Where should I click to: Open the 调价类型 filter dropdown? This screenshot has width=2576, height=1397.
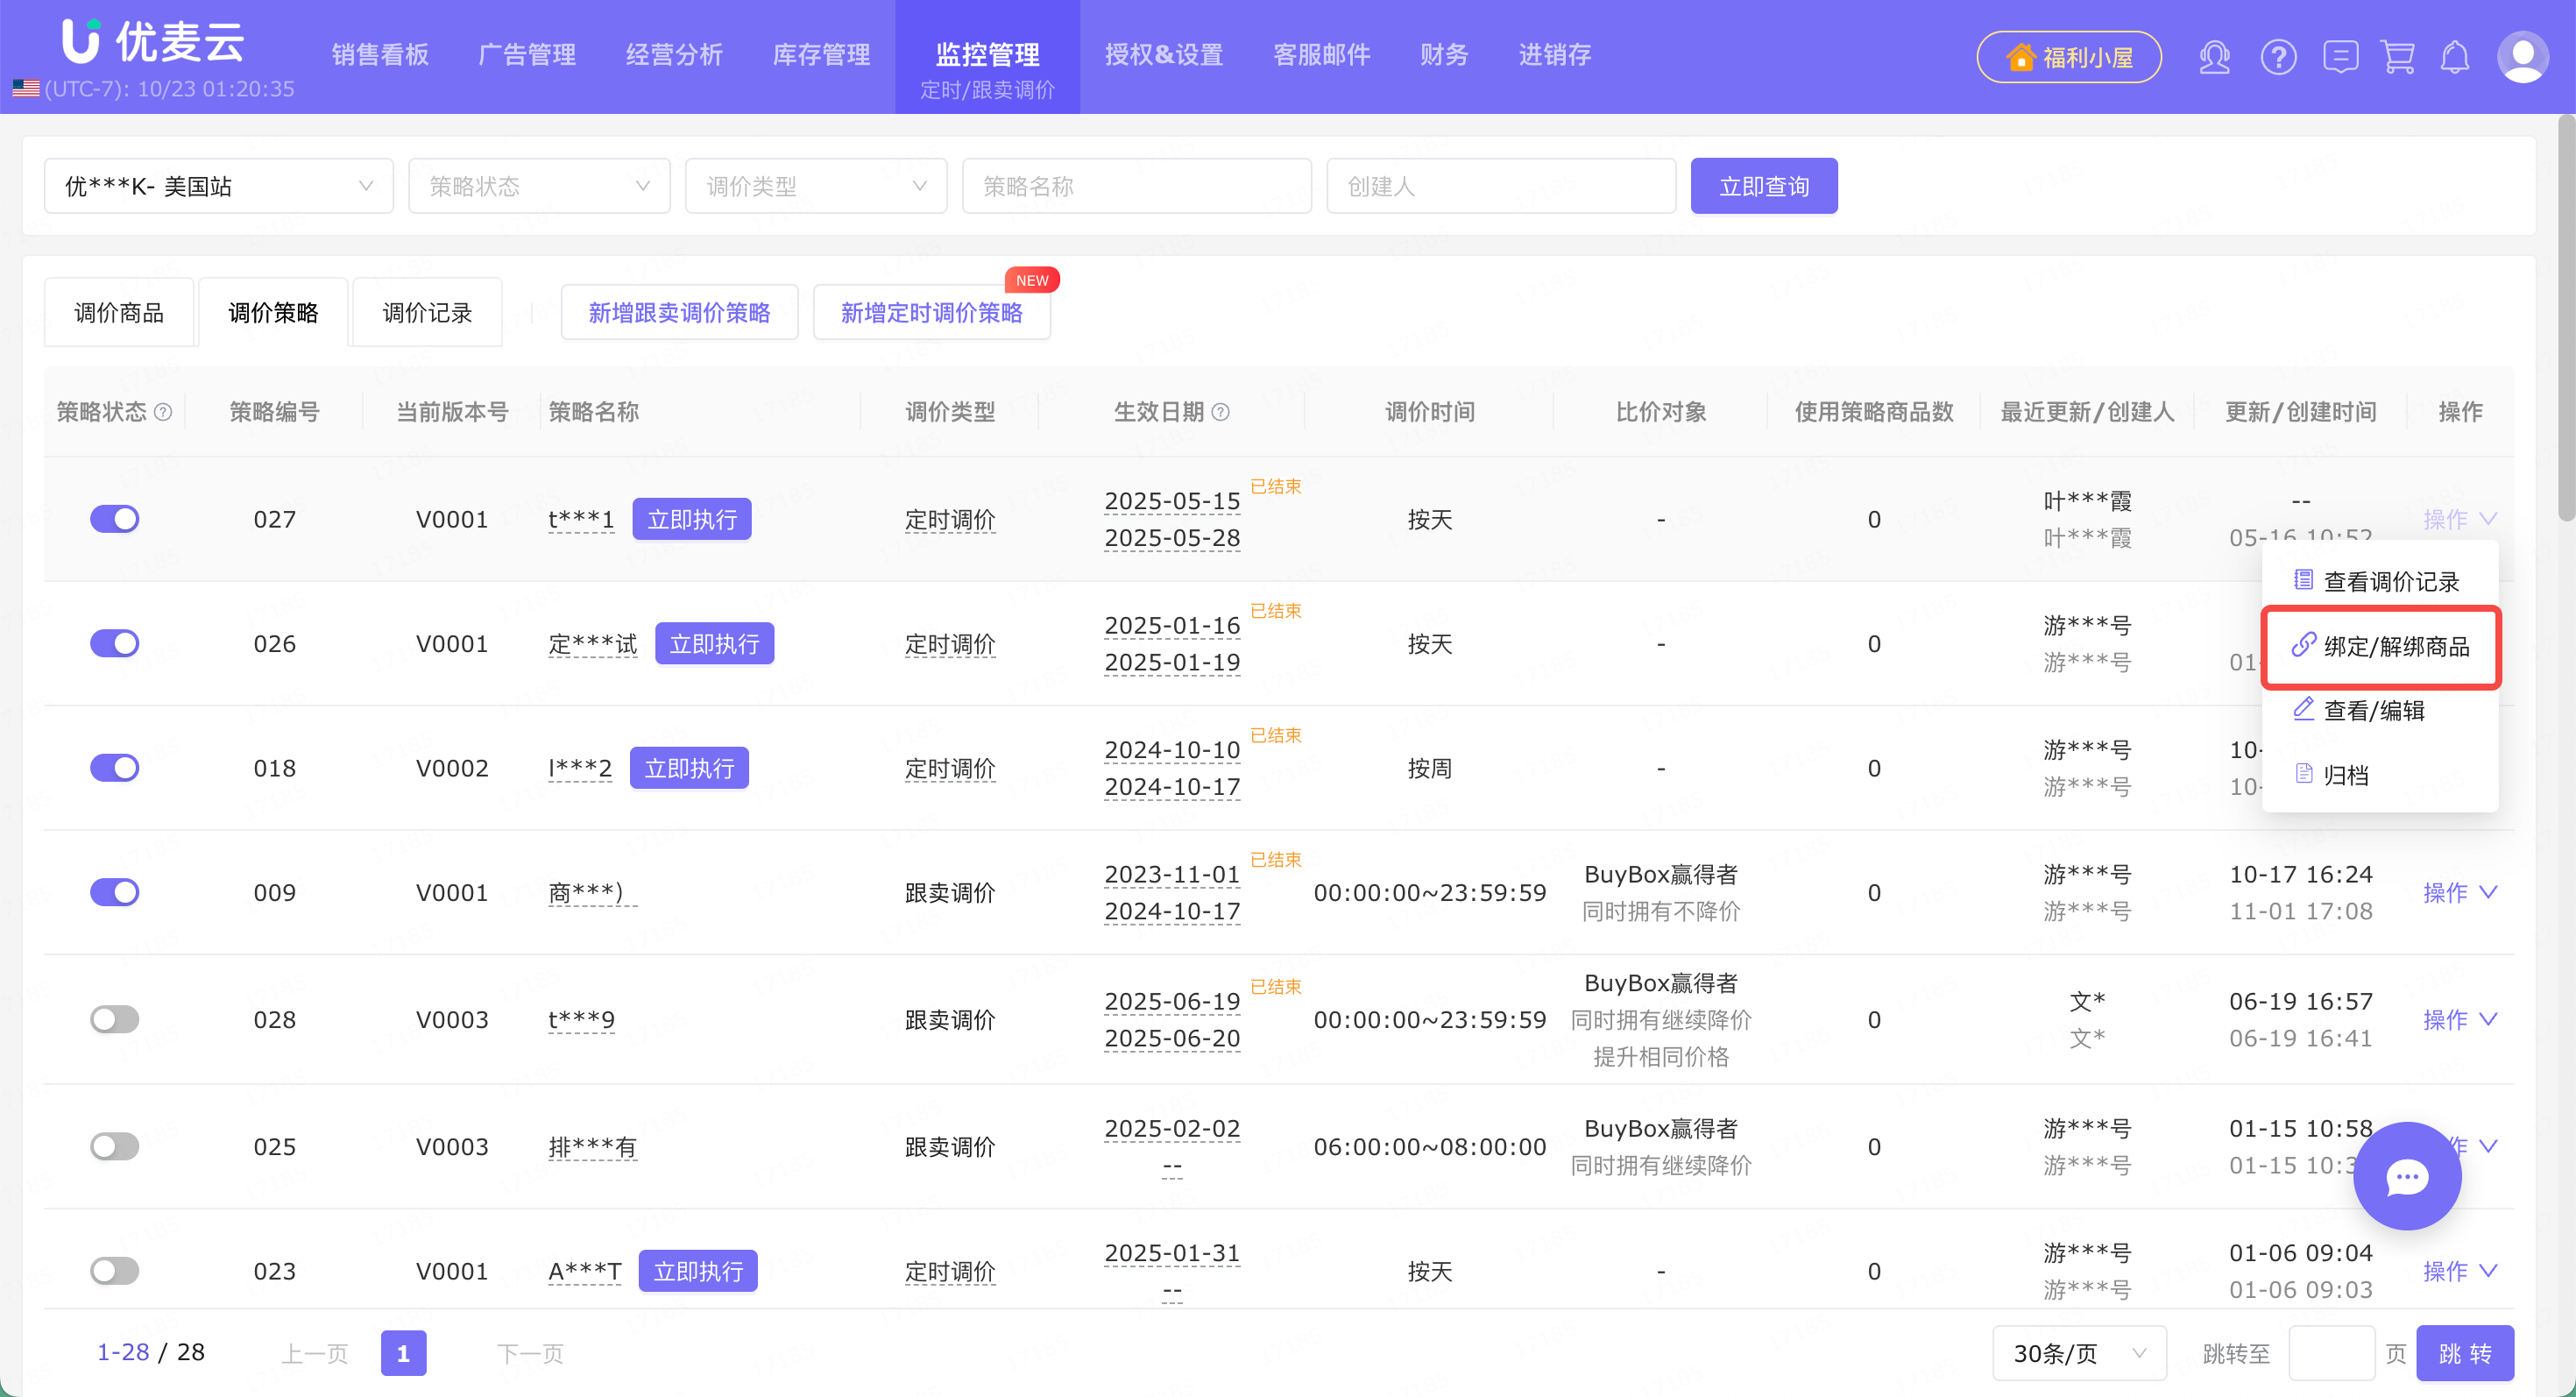816,186
